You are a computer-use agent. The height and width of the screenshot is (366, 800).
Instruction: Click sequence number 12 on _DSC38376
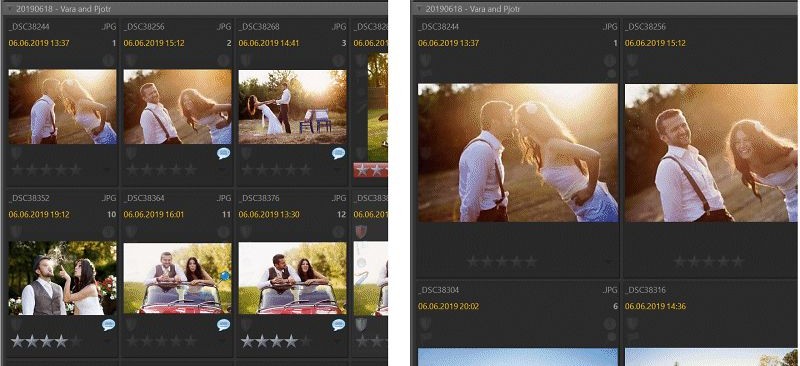tap(341, 215)
